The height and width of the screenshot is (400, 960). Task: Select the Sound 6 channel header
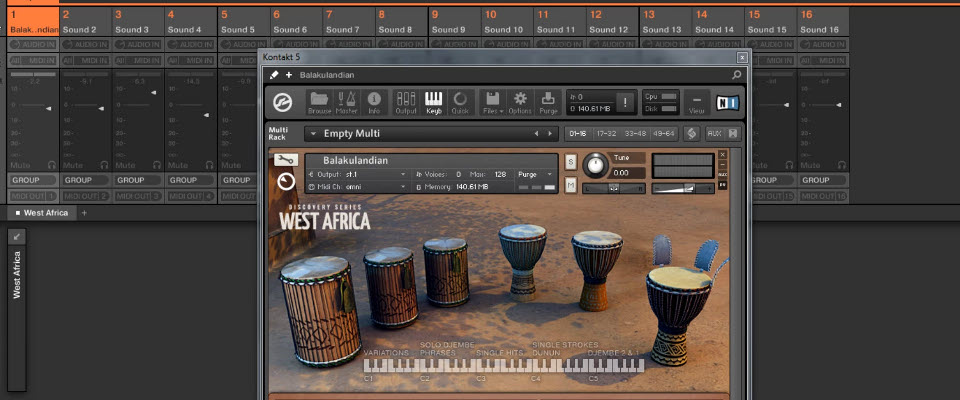click(296, 21)
